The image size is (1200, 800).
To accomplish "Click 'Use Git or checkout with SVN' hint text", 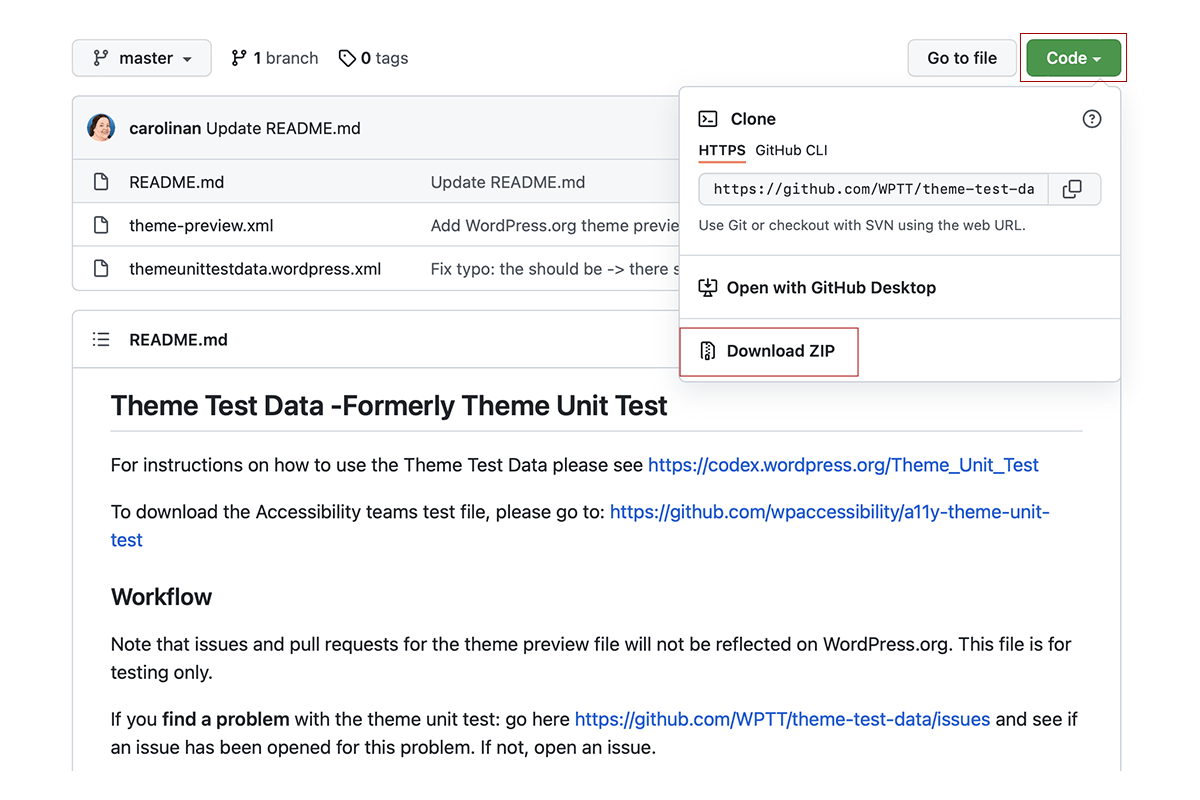I will click(862, 225).
